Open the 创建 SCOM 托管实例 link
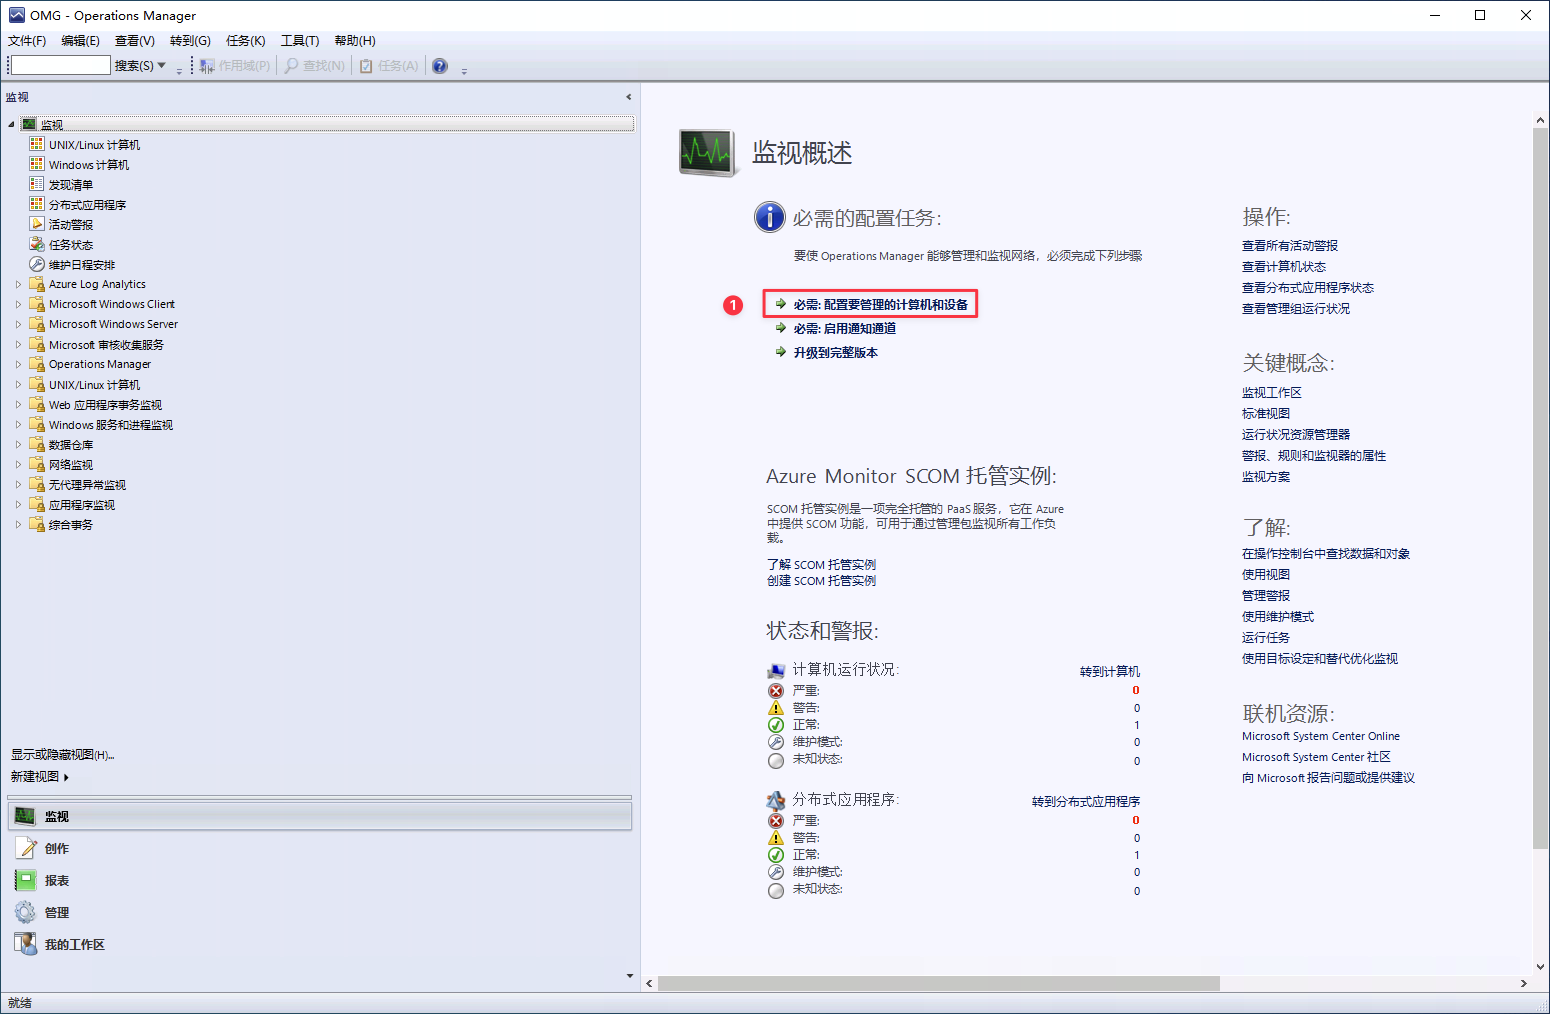1550x1014 pixels. (x=821, y=581)
